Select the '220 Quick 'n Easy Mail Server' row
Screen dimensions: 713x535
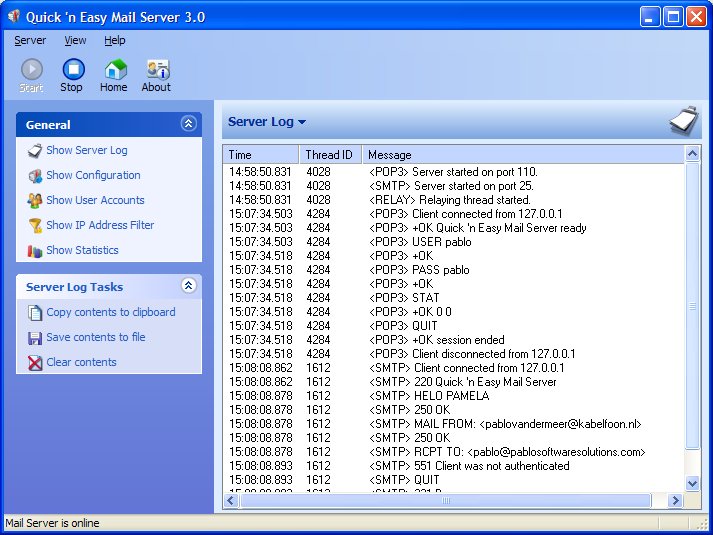tap(453, 382)
